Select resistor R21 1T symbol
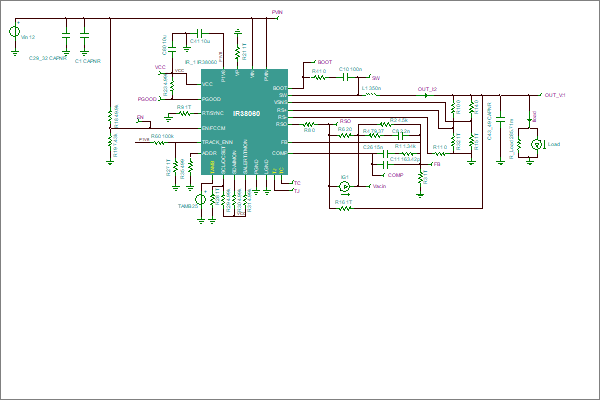Image resolution: width=600 pixels, height=400 pixels. [238, 52]
